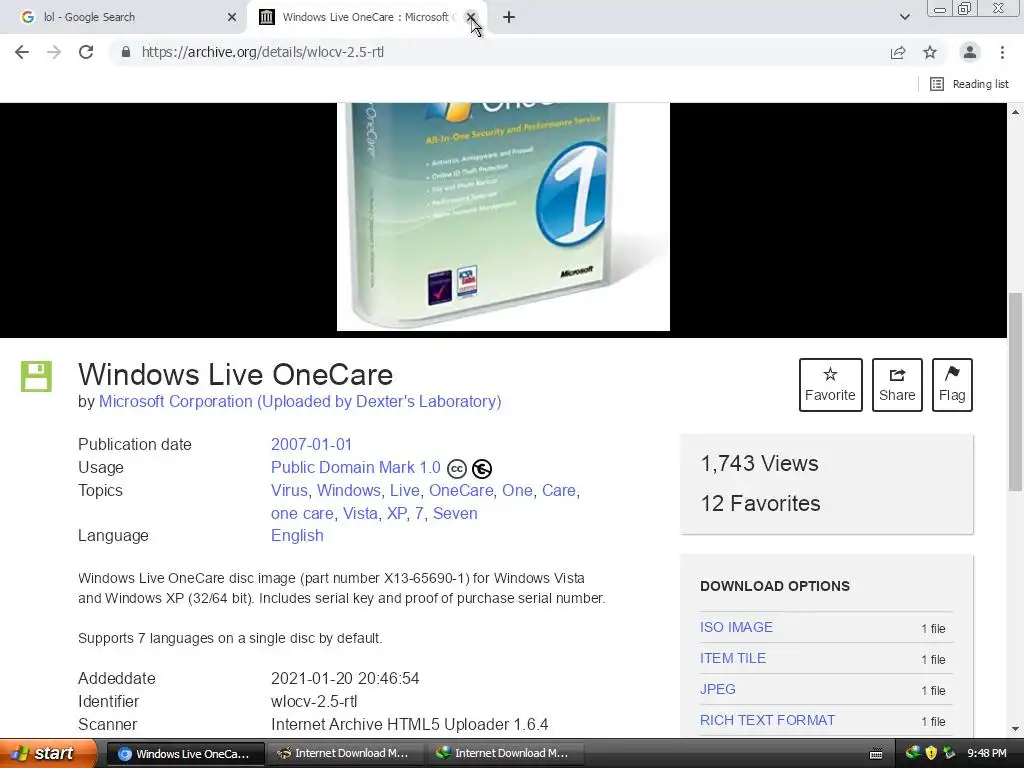1024x768 pixels.
Task: Click the 12 Favorites text
Action: (760, 504)
